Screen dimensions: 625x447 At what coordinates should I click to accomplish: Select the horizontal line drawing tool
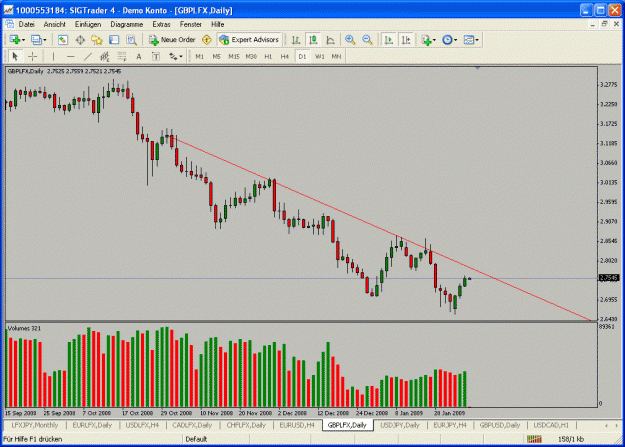[x=71, y=56]
